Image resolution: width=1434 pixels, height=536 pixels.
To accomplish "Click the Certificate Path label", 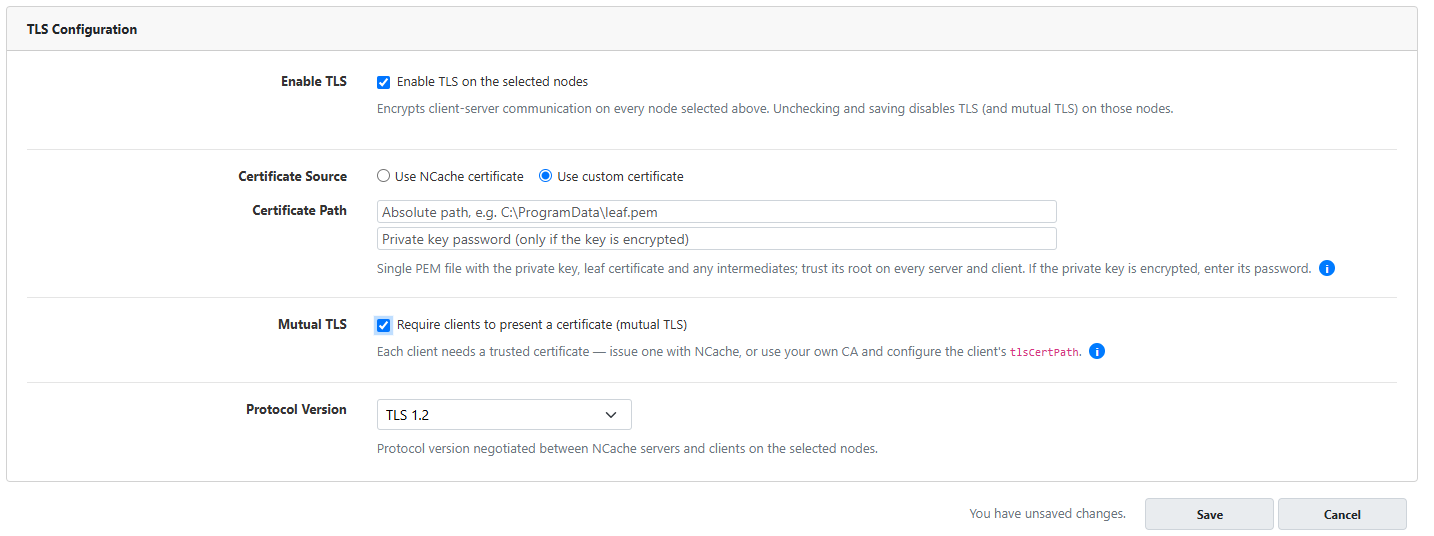I will 300,211.
